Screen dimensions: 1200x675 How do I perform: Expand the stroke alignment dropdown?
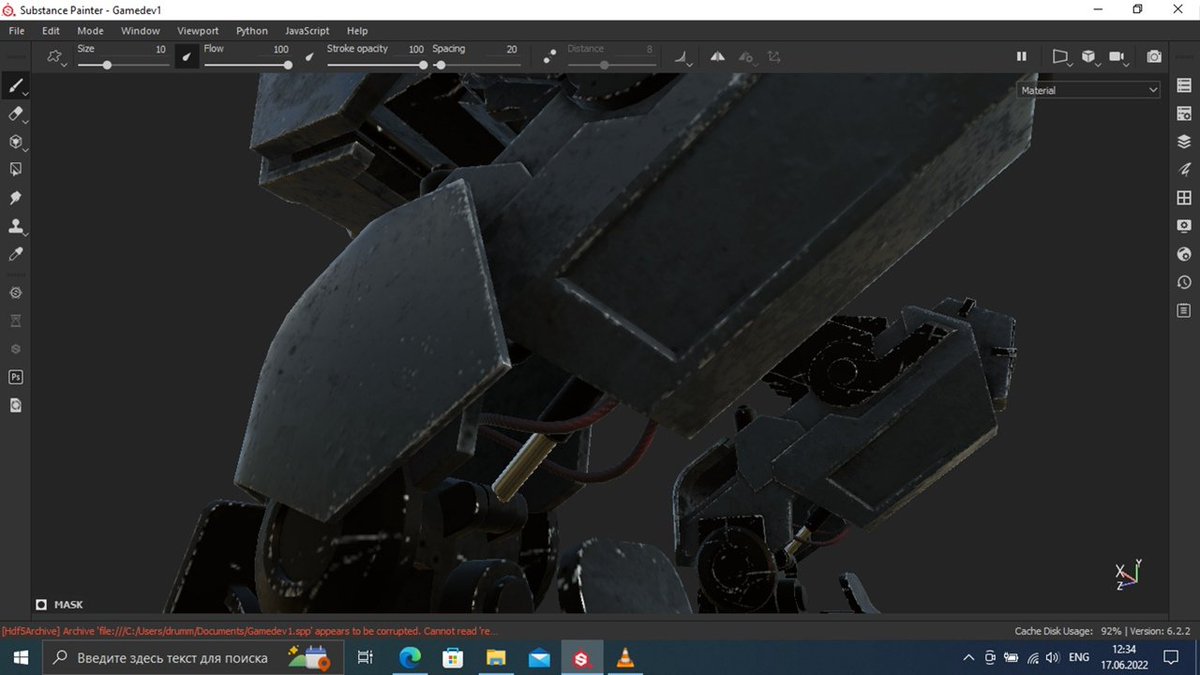pos(684,57)
